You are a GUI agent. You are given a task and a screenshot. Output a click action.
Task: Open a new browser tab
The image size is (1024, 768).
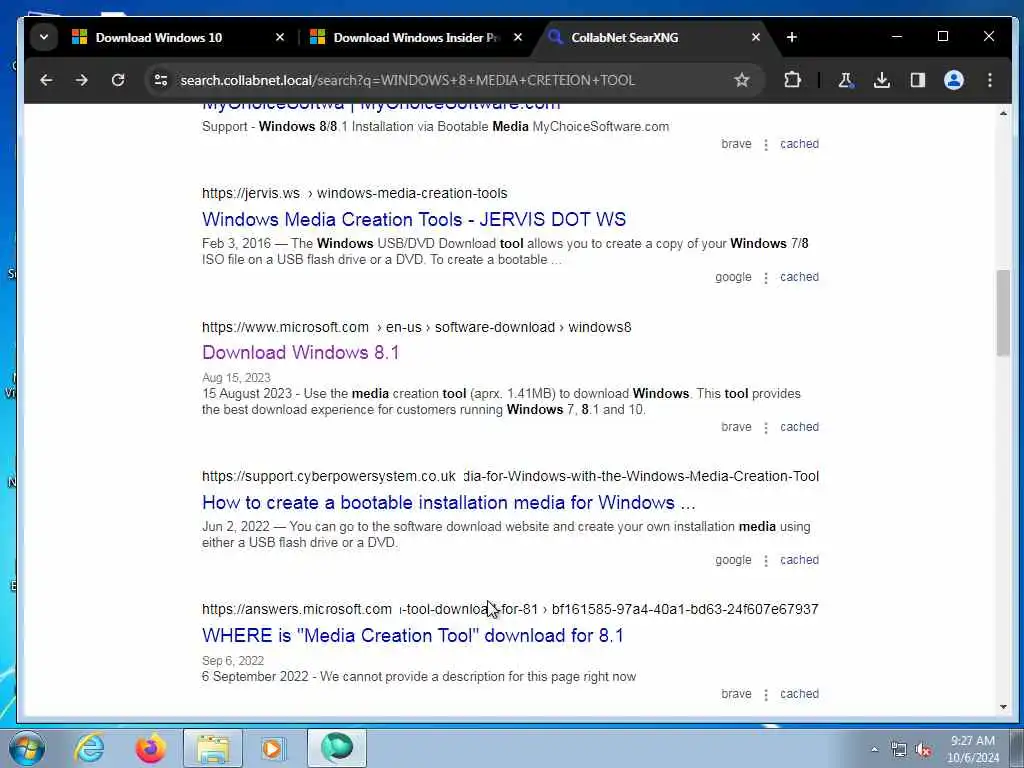click(x=792, y=37)
